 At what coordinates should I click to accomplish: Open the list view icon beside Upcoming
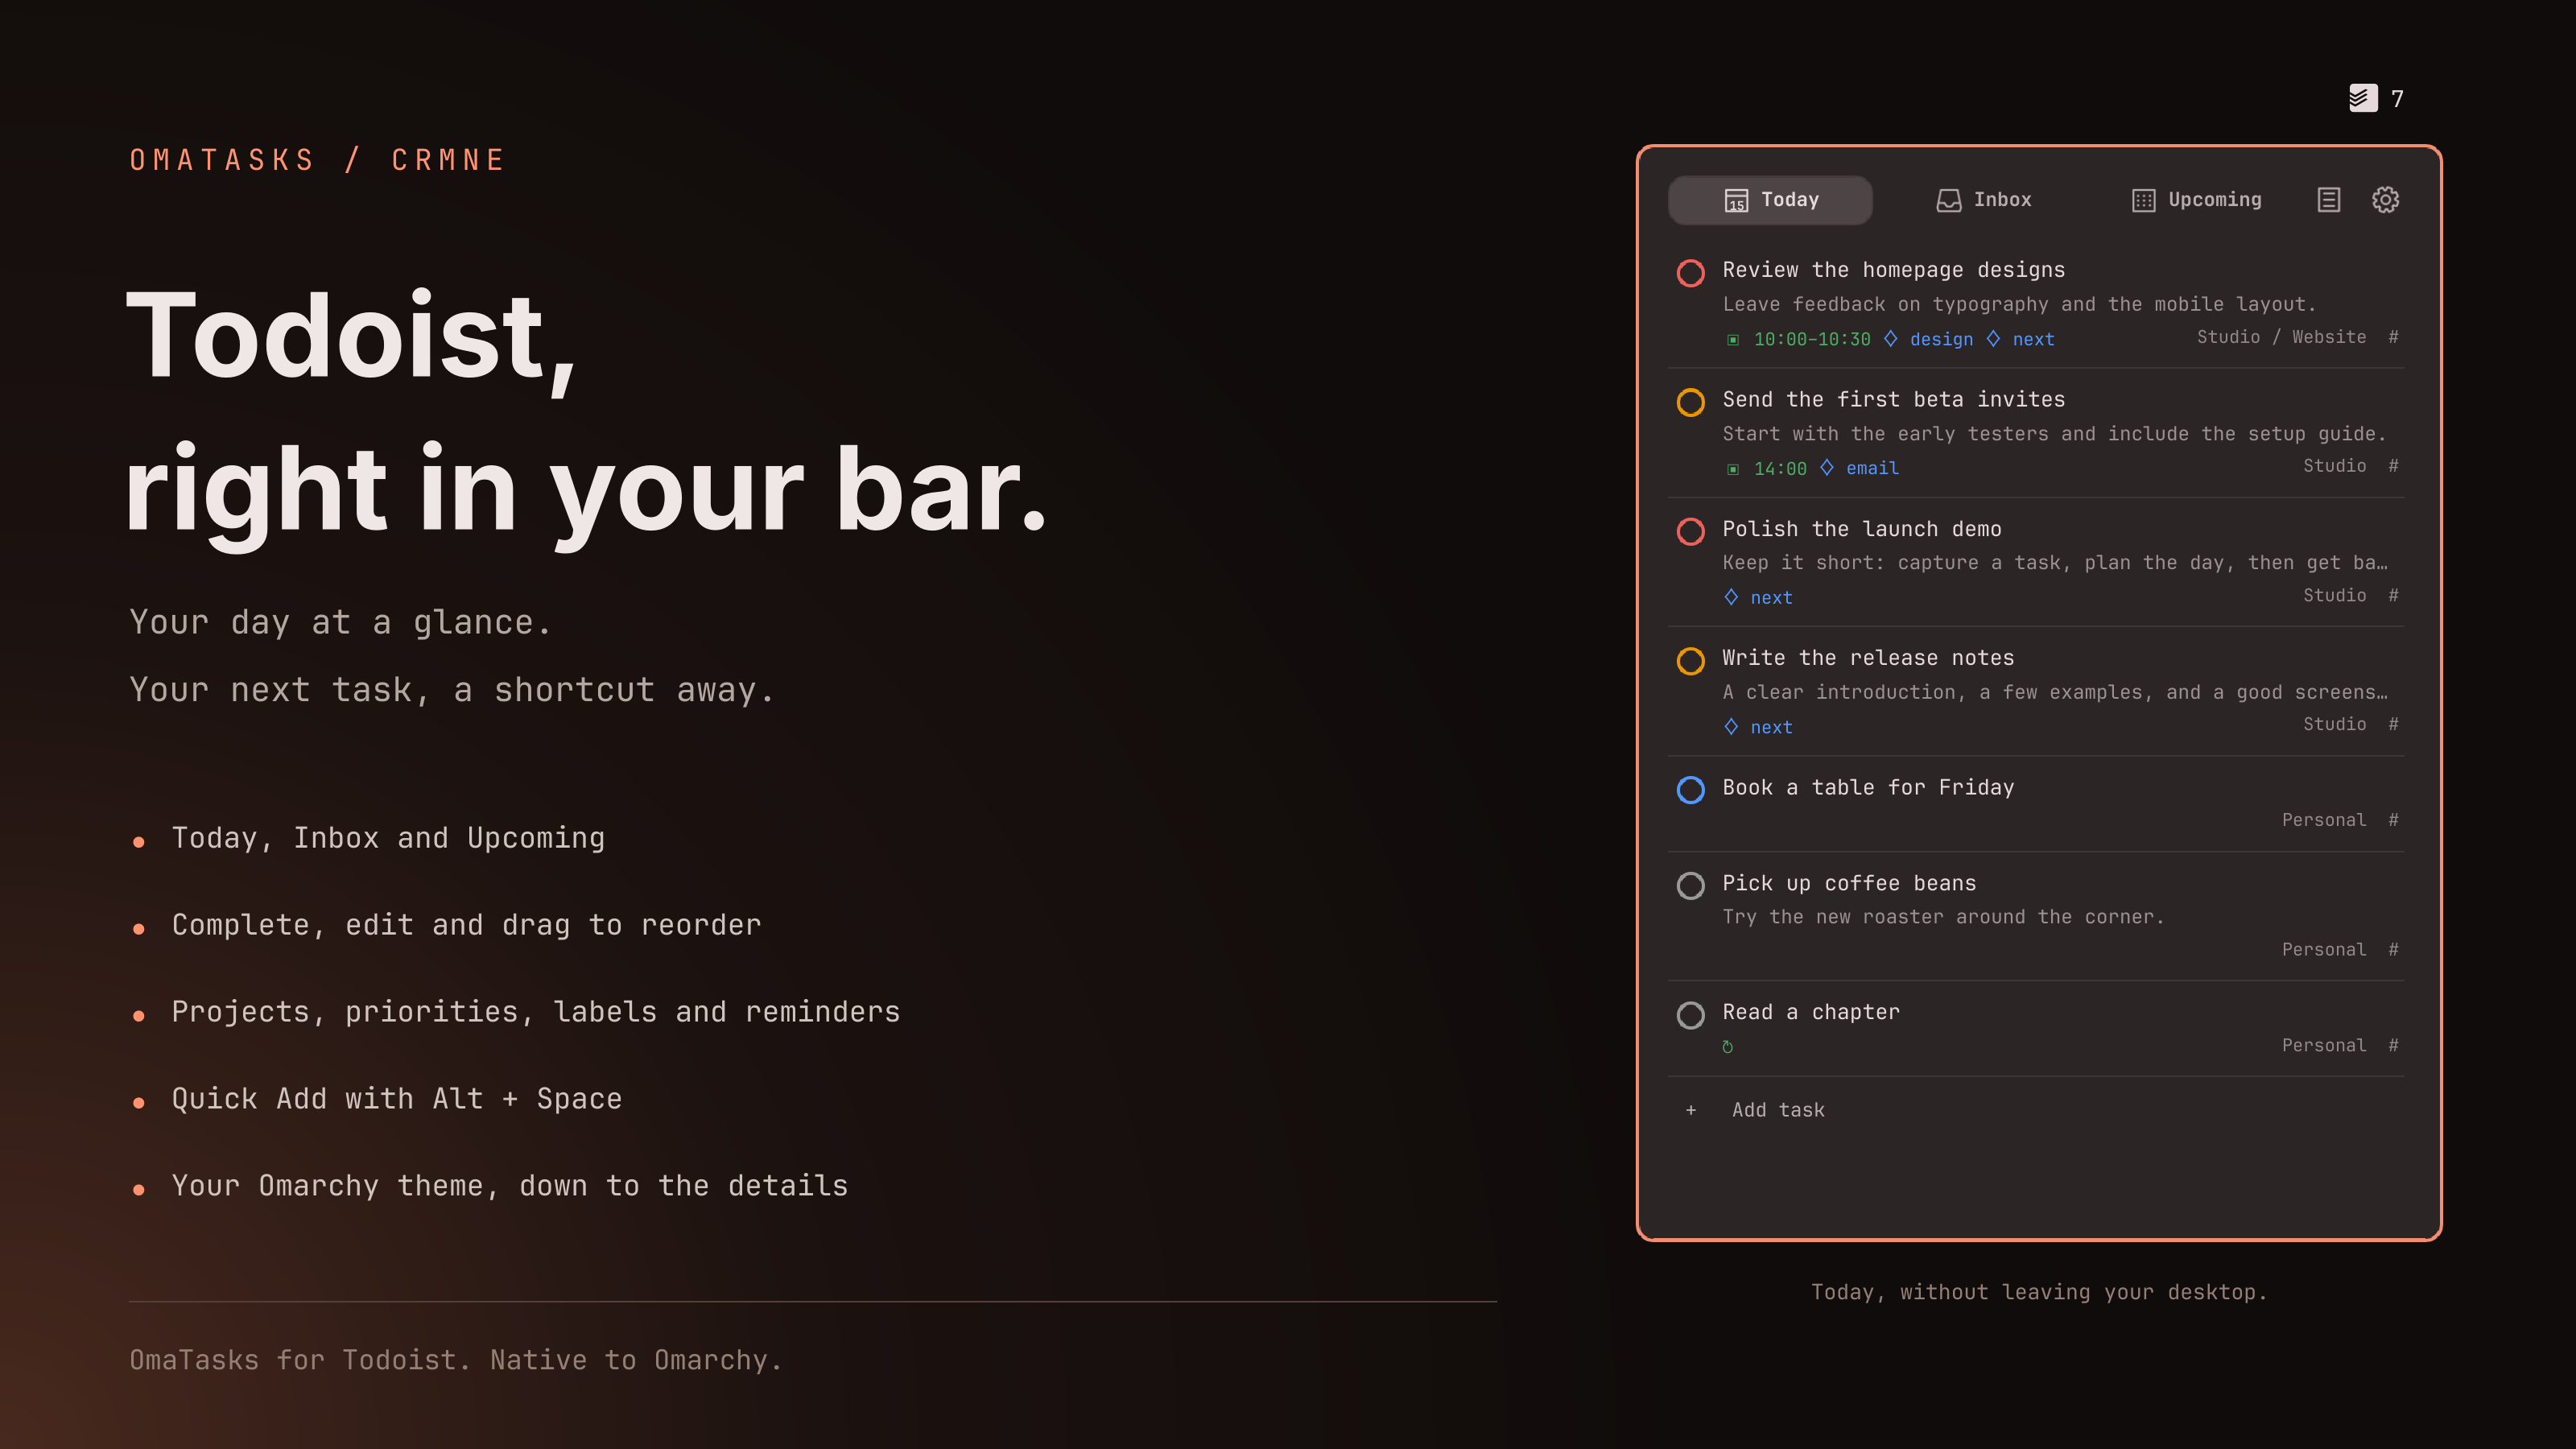pos(2329,200)
